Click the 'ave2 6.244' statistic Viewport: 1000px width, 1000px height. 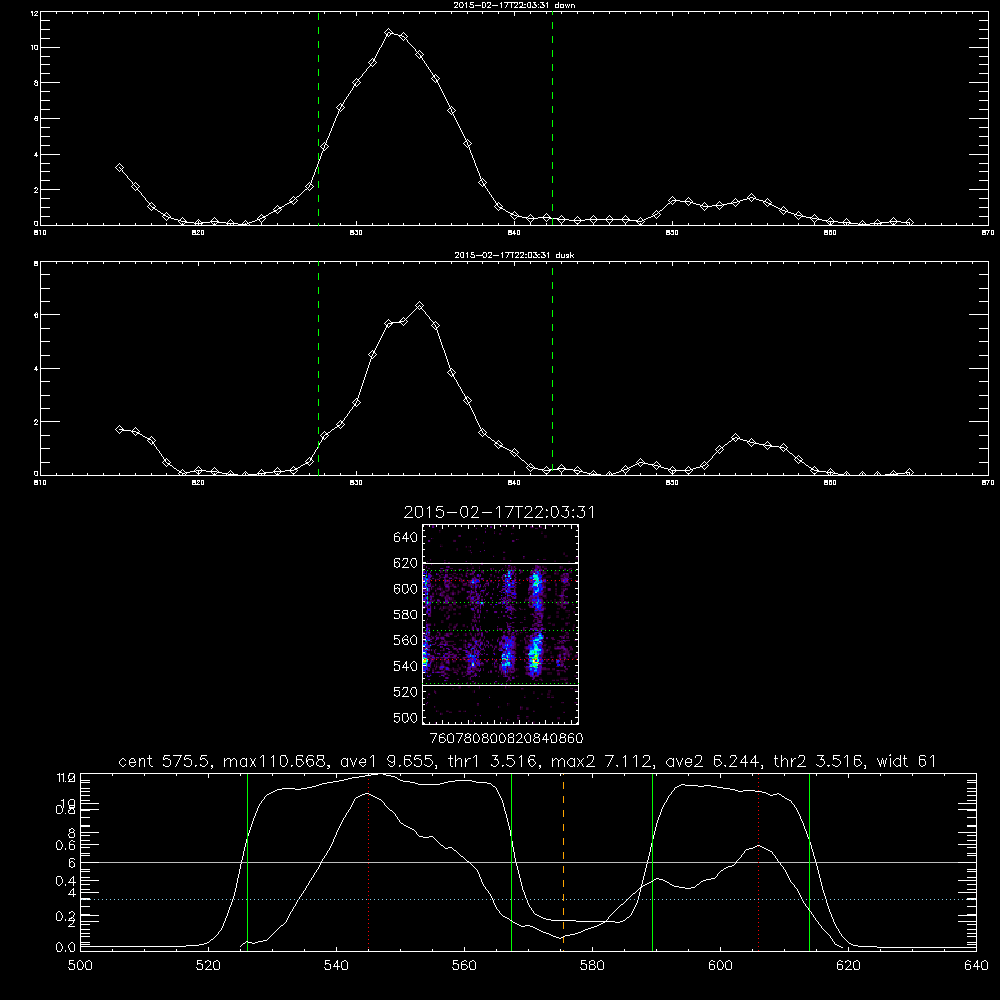pos(712,761)
